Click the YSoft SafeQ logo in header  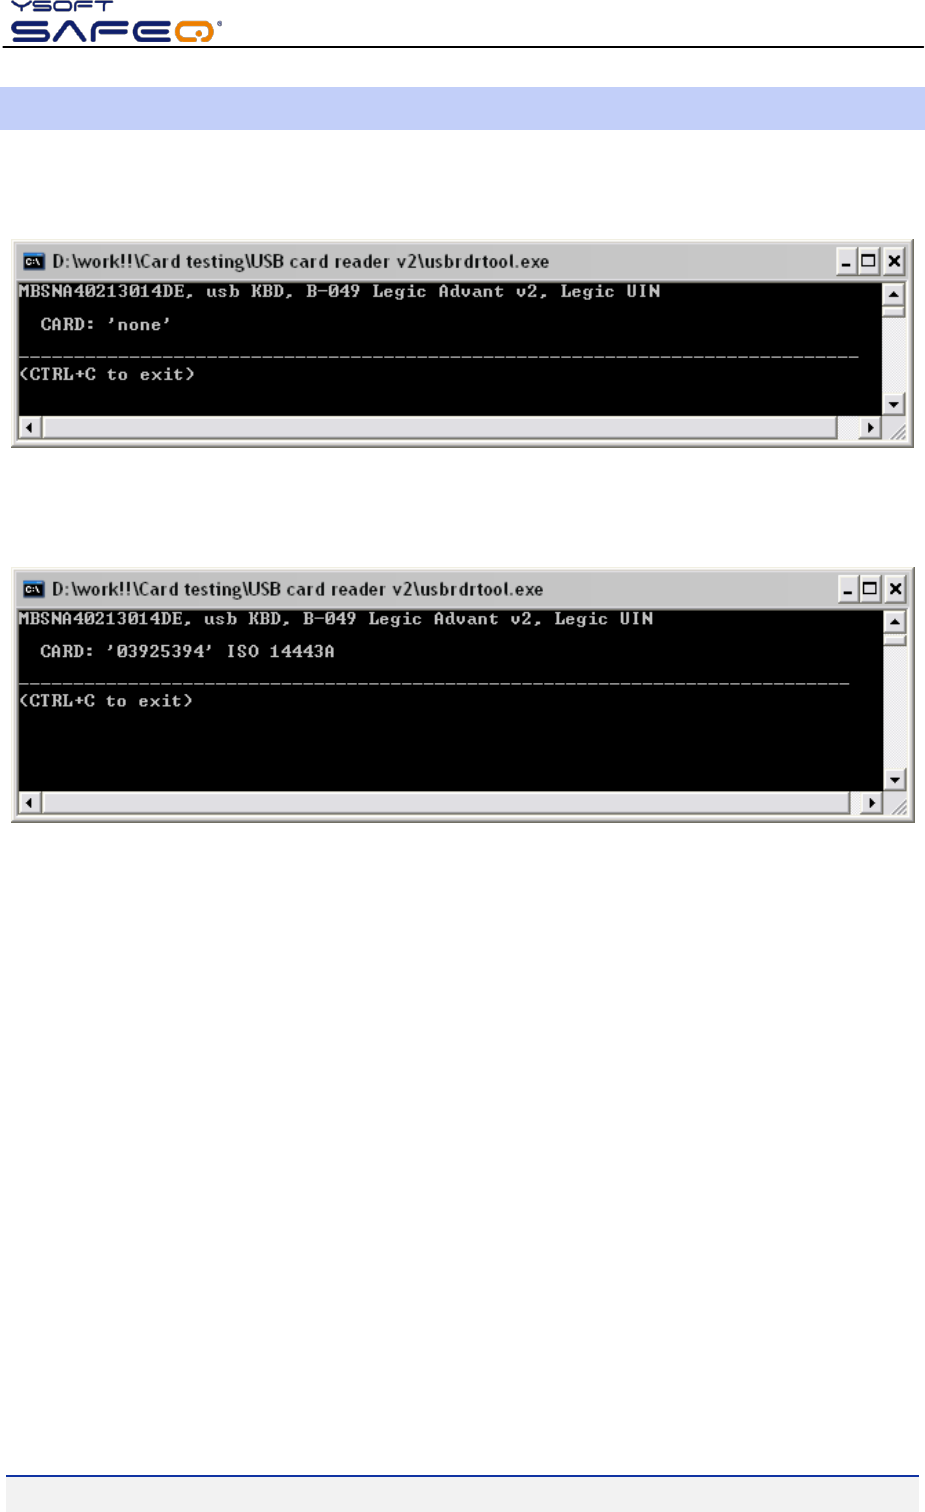click(x=115, y=21)
